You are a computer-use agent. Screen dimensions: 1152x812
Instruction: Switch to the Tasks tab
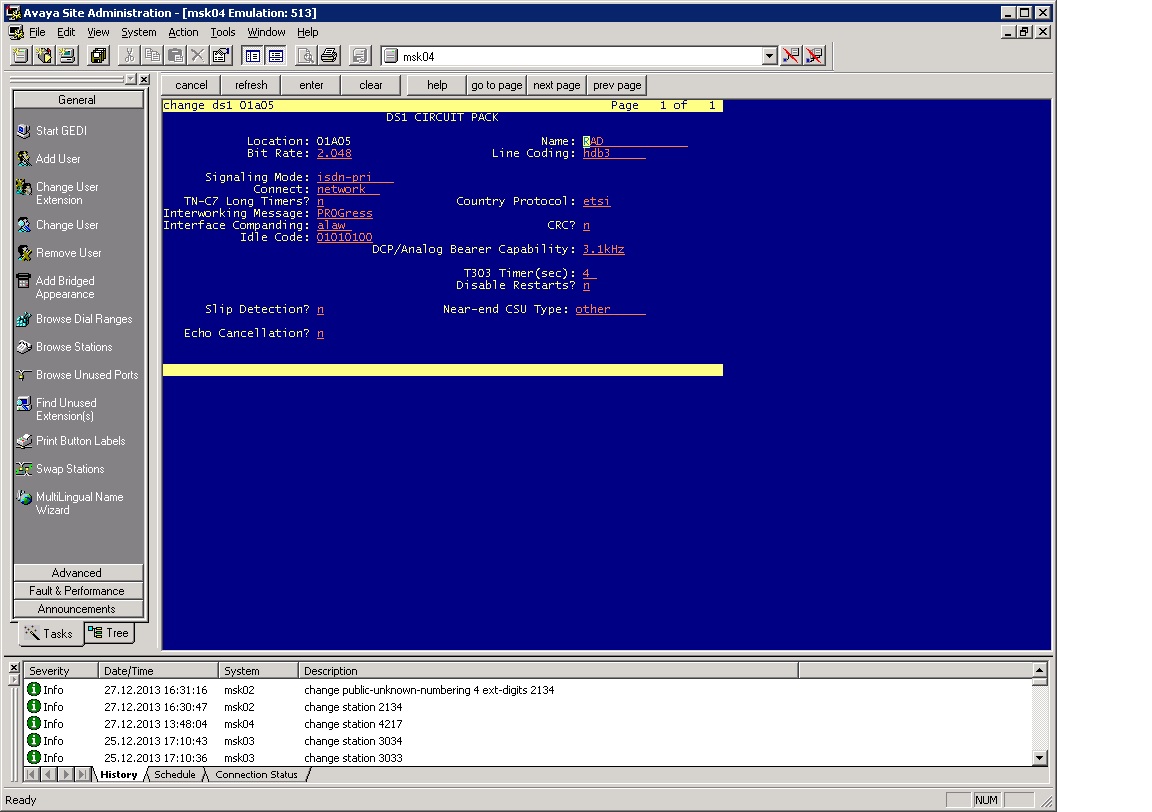(x=50, y=633)
